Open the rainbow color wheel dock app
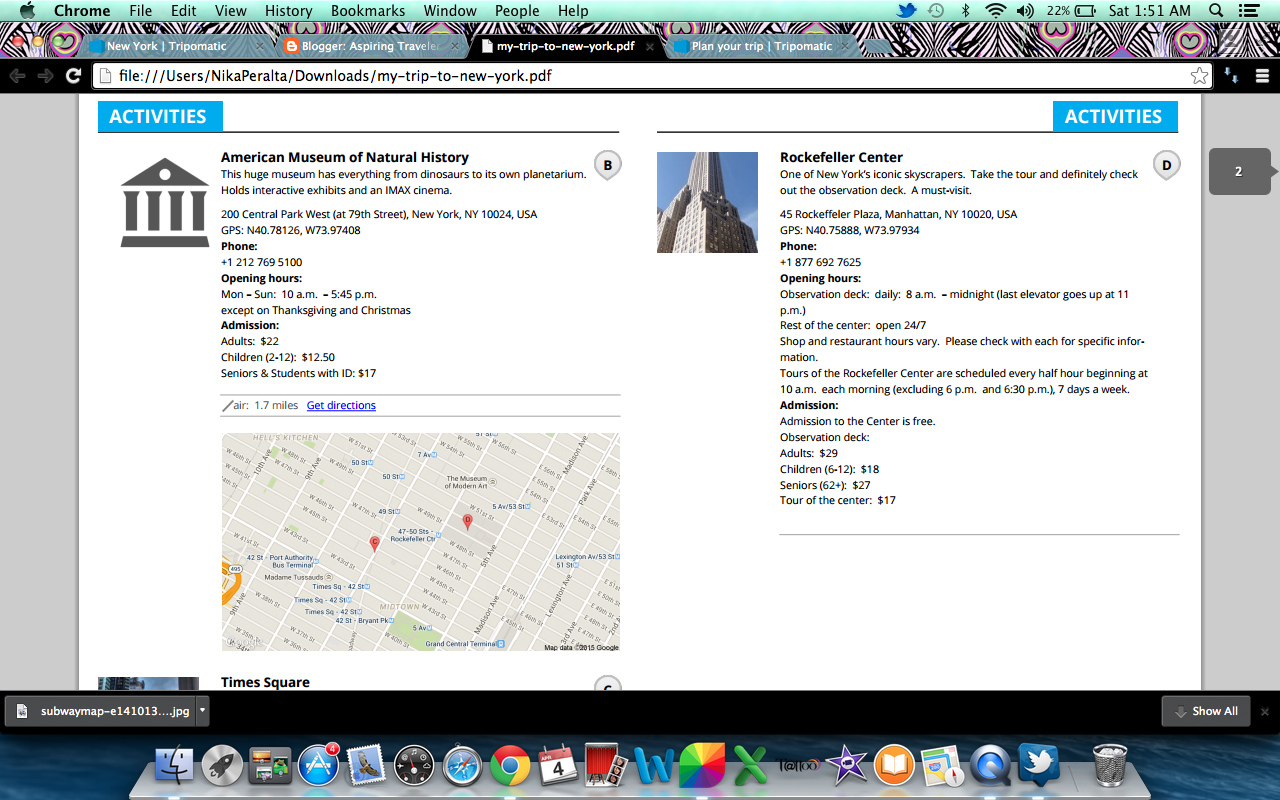1280x800 pixels. (x=702, y=766)
